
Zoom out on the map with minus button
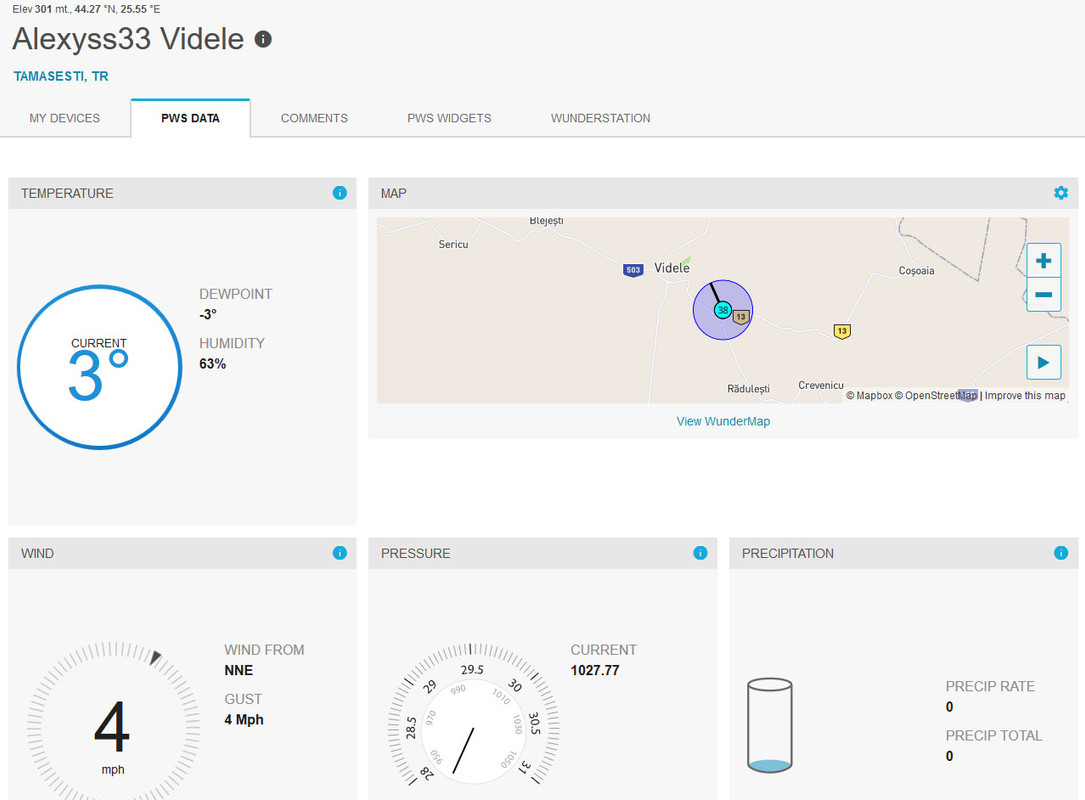(x=1043, y=295)
